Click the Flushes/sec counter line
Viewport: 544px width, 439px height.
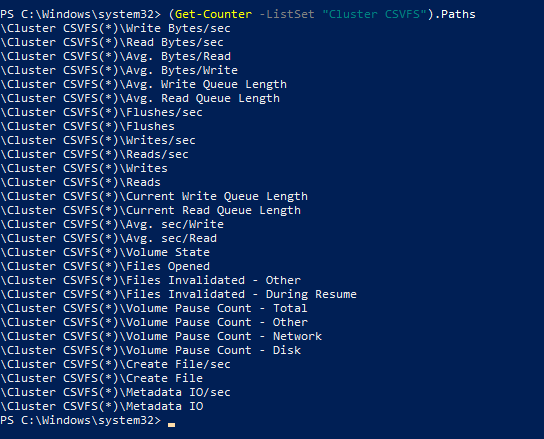point(101,112)
